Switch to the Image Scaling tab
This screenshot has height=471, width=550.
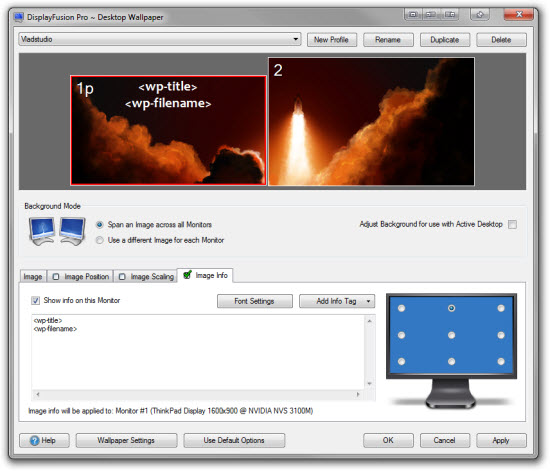[146, 277]
